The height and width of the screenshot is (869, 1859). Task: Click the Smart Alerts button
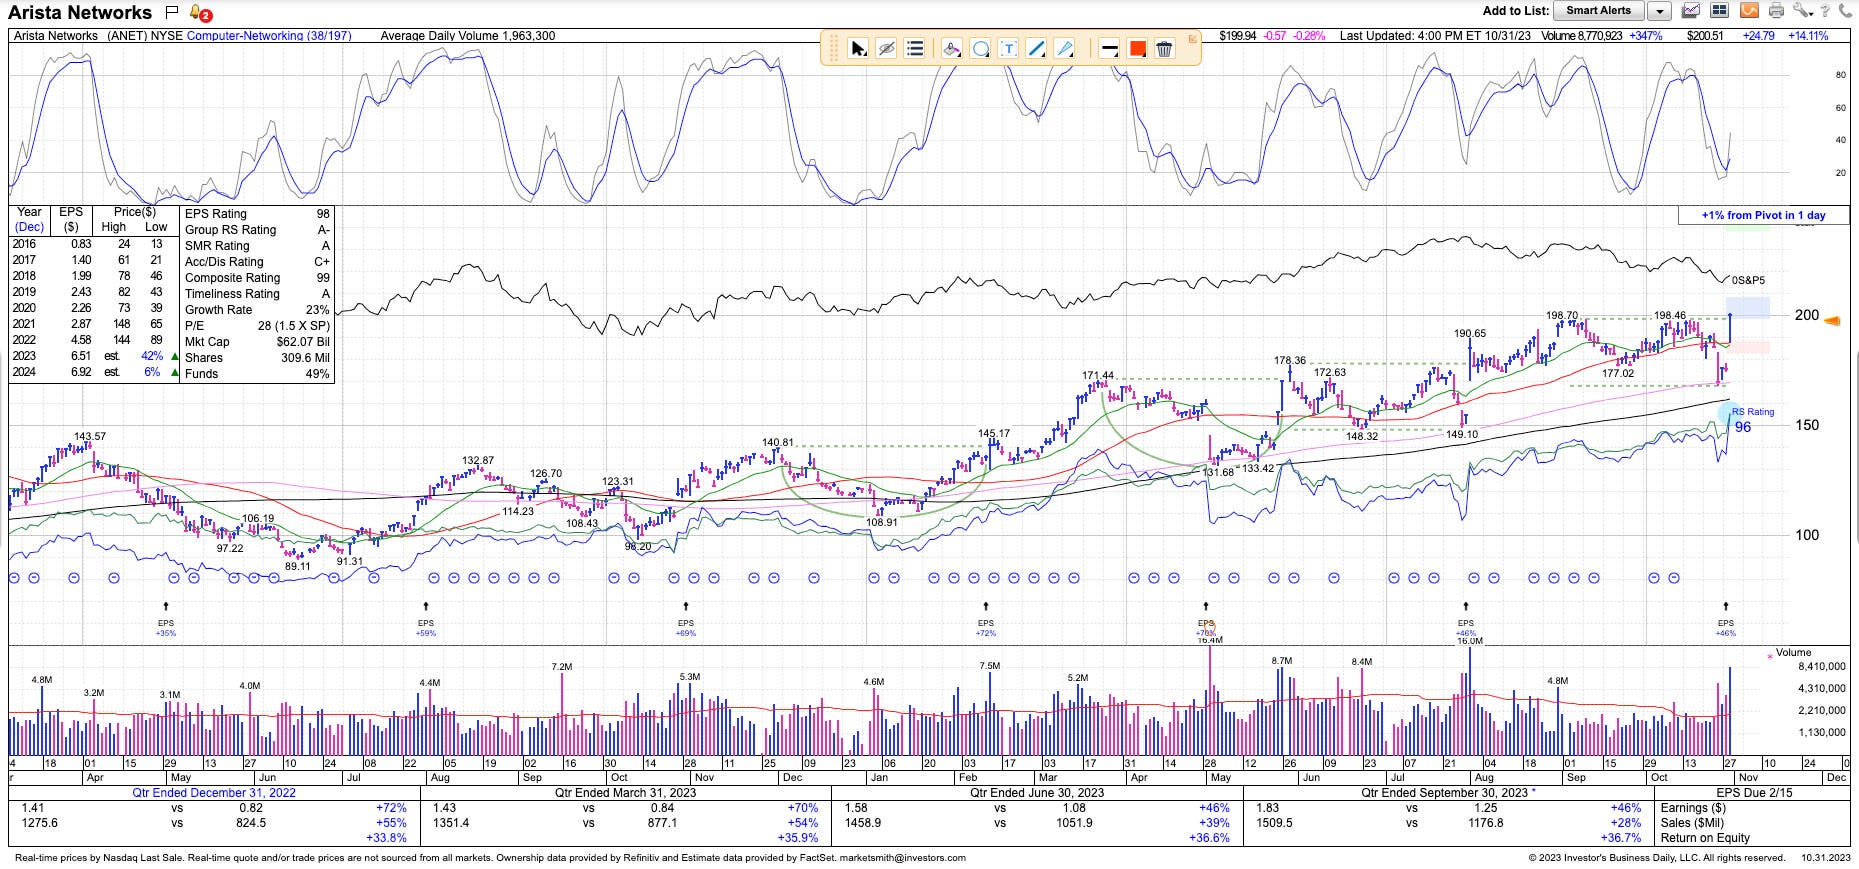1598,10
